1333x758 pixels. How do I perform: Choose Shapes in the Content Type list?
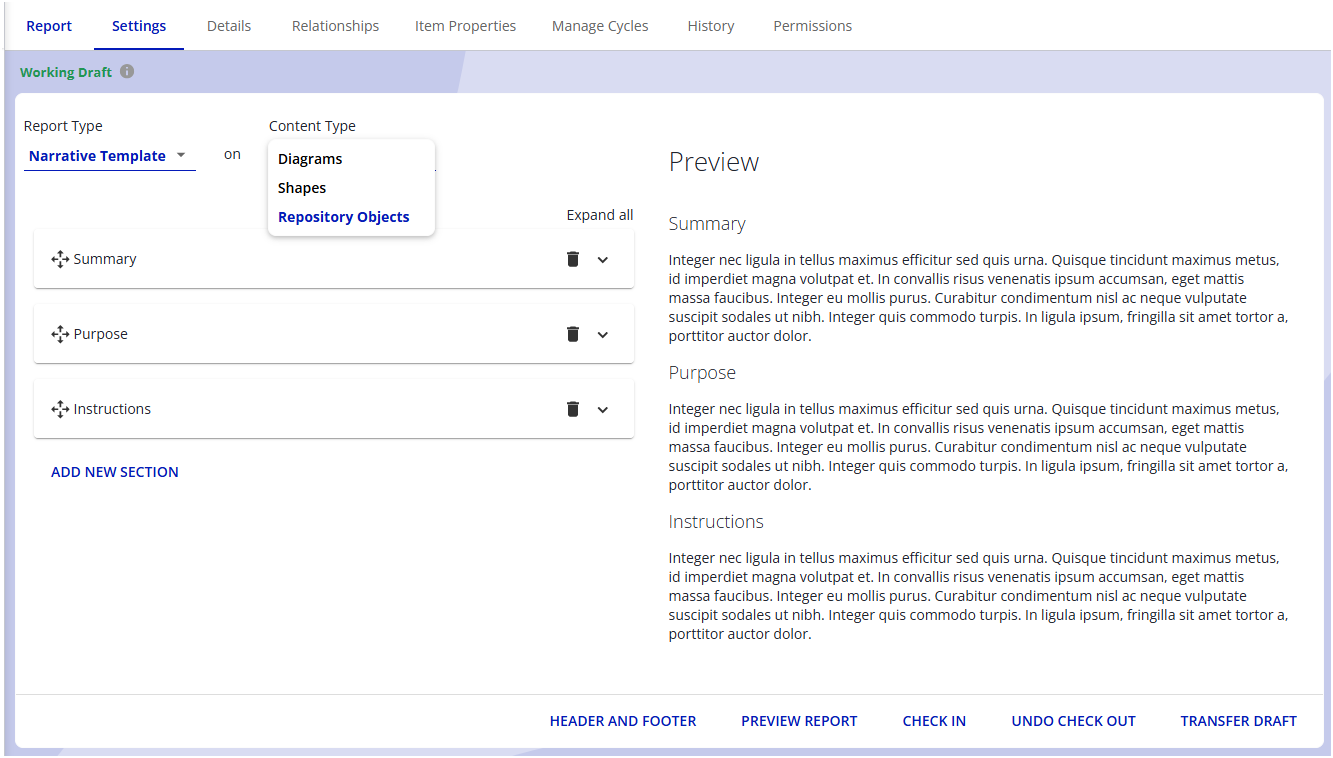tap(302, 188)
